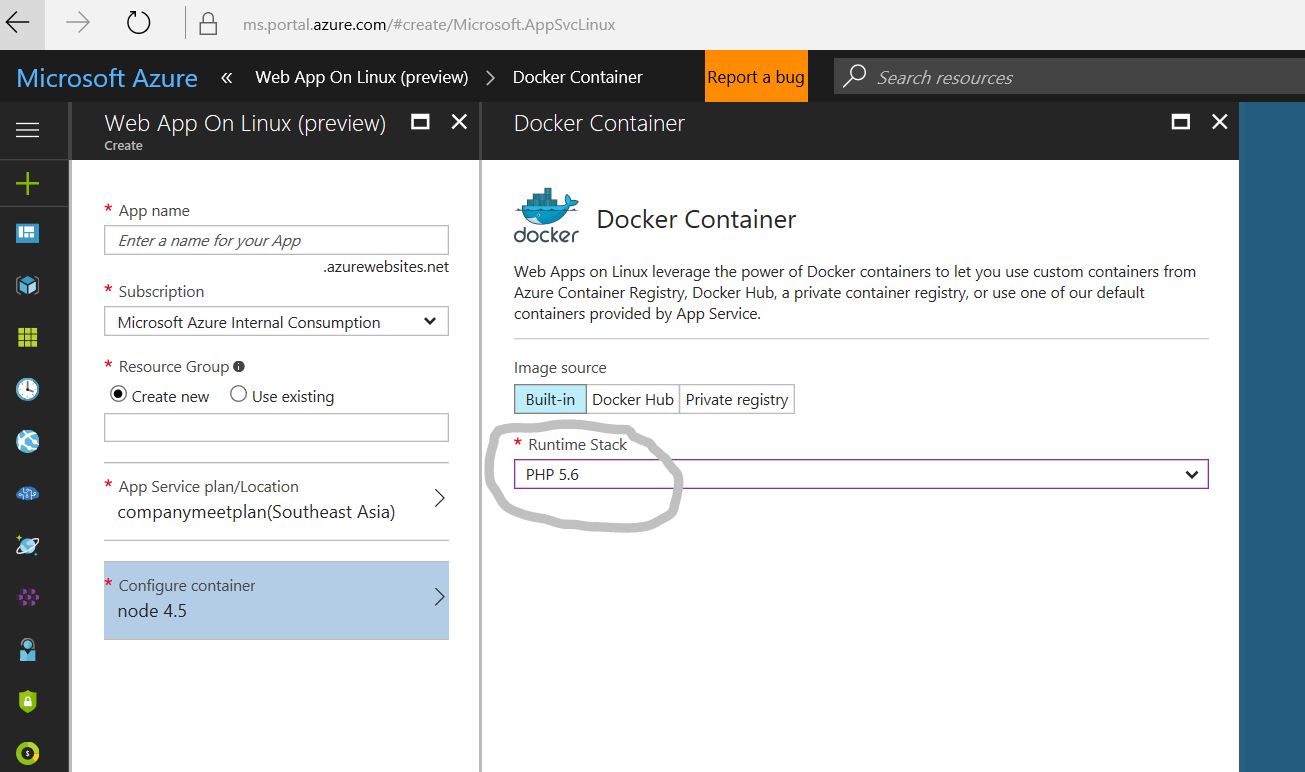Click the green plus New icon
Viewport: 1305px width, 772px height.
tap(28, 183)
